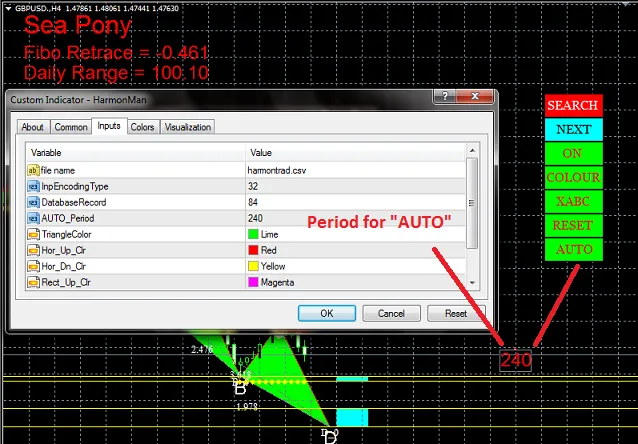The width and height of the screenshot is (638, 444).
Task: Open the Hor_Up_Clr Red color value
Action: coord(268,250)
